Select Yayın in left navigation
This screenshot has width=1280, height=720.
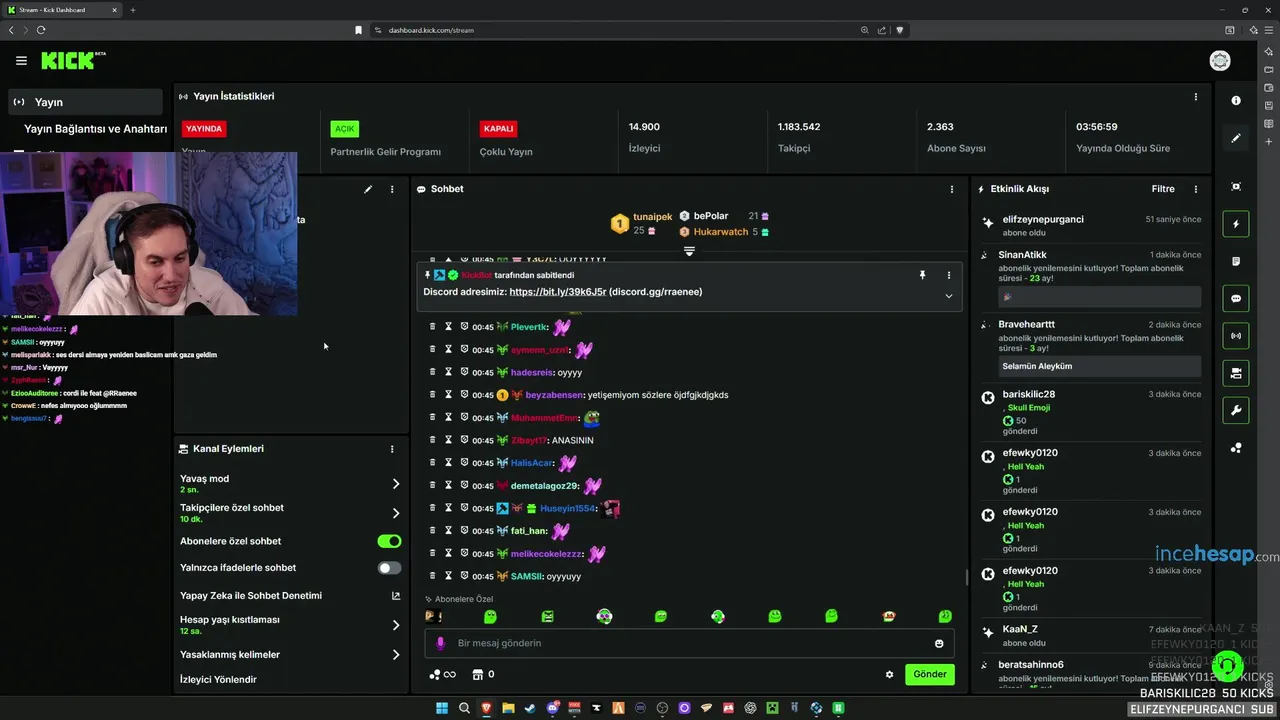click(85, 102)
